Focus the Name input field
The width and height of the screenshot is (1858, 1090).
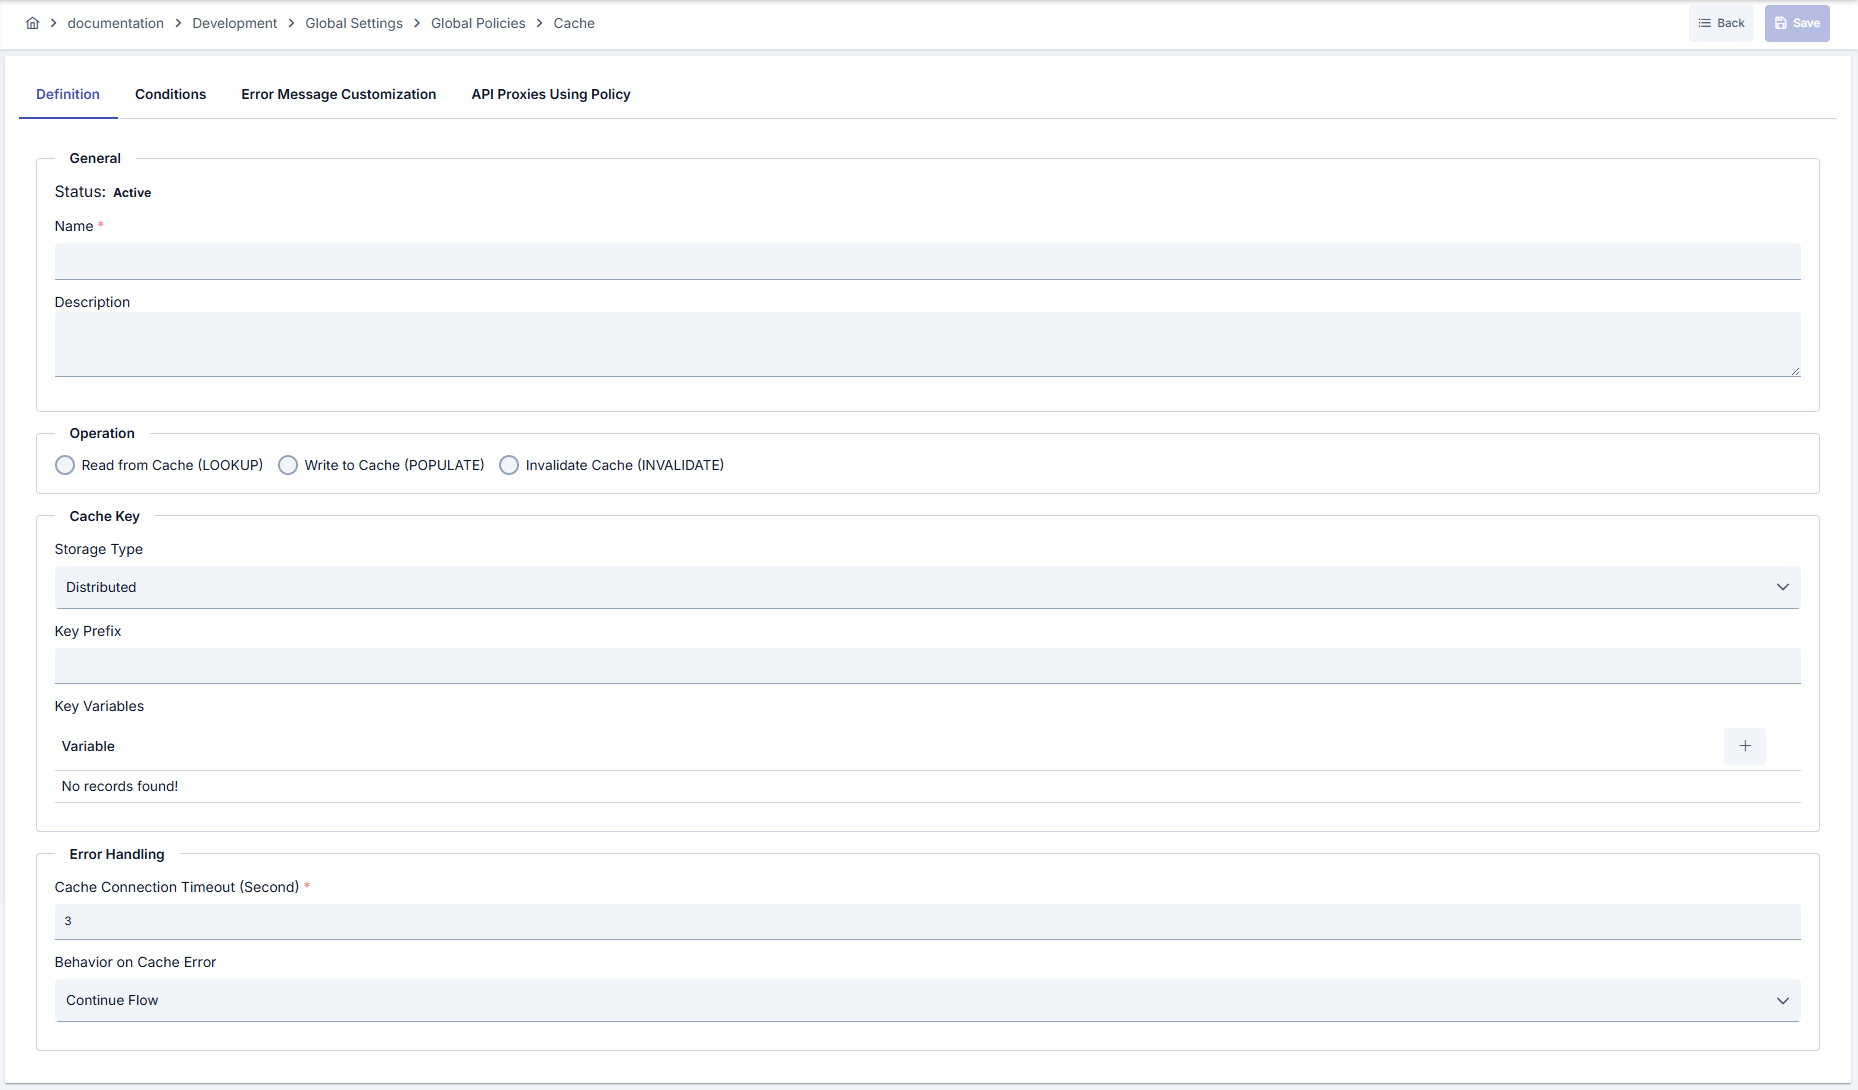pyautogui.click(x=927, y=261)
